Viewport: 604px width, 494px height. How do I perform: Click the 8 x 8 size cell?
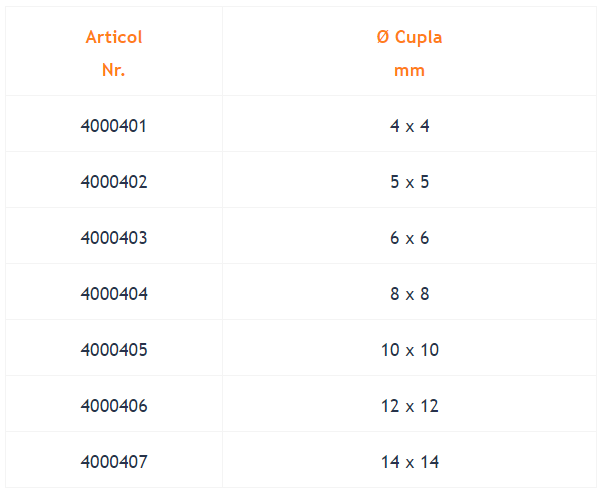(x=409, y=294)
